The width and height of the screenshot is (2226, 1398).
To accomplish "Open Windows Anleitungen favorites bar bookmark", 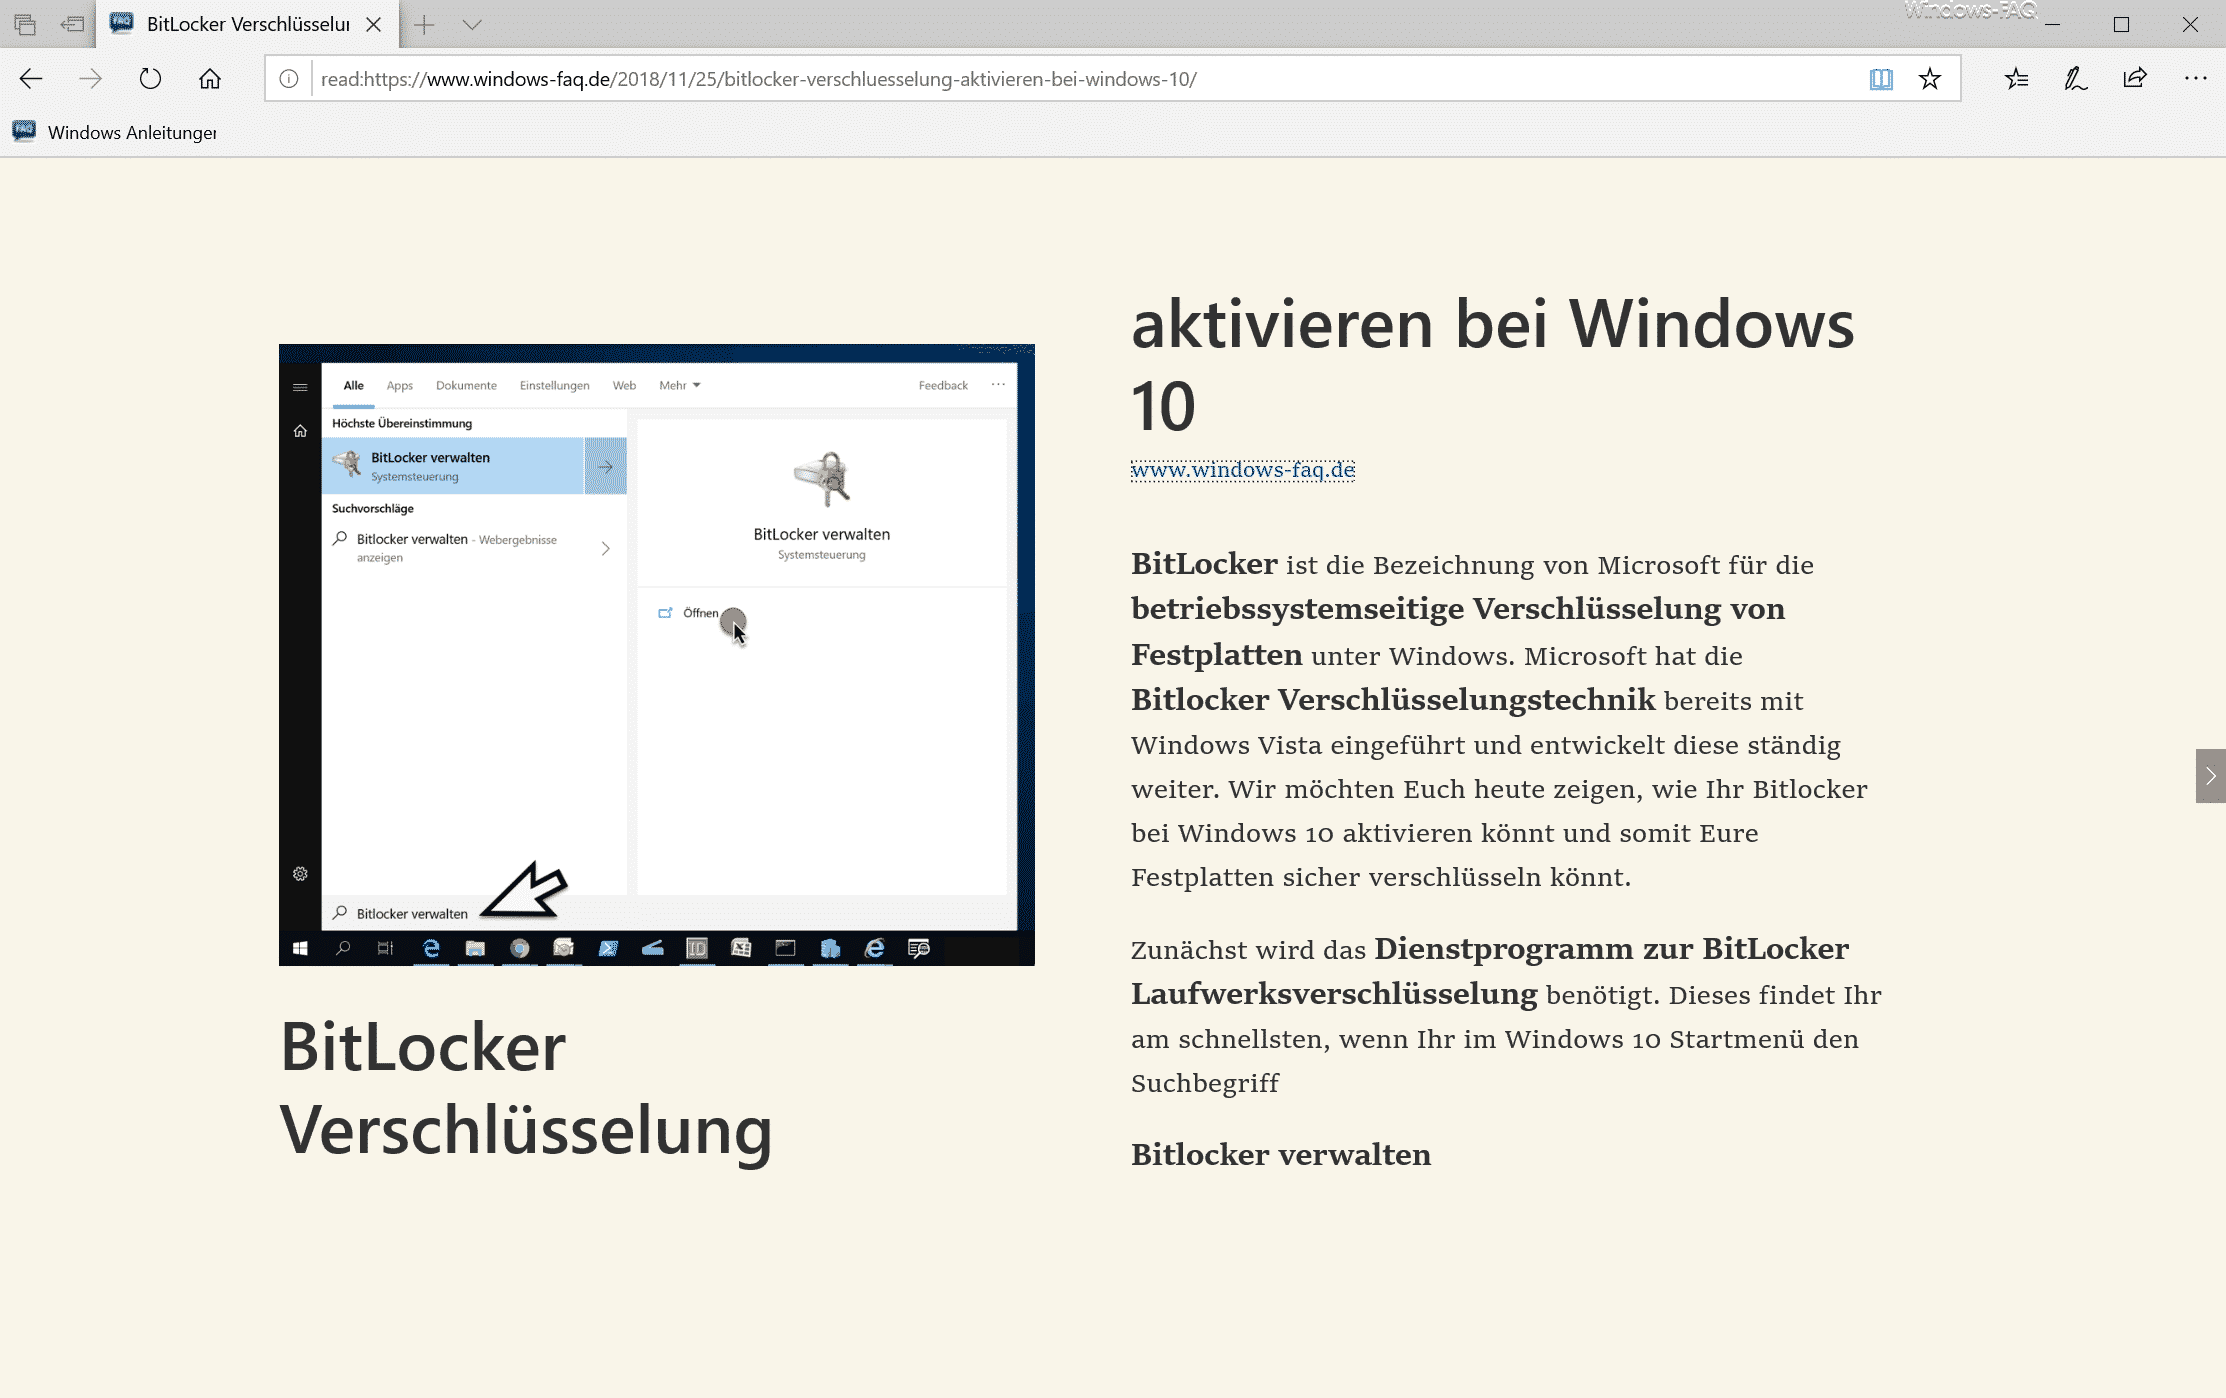I will 115,132.
